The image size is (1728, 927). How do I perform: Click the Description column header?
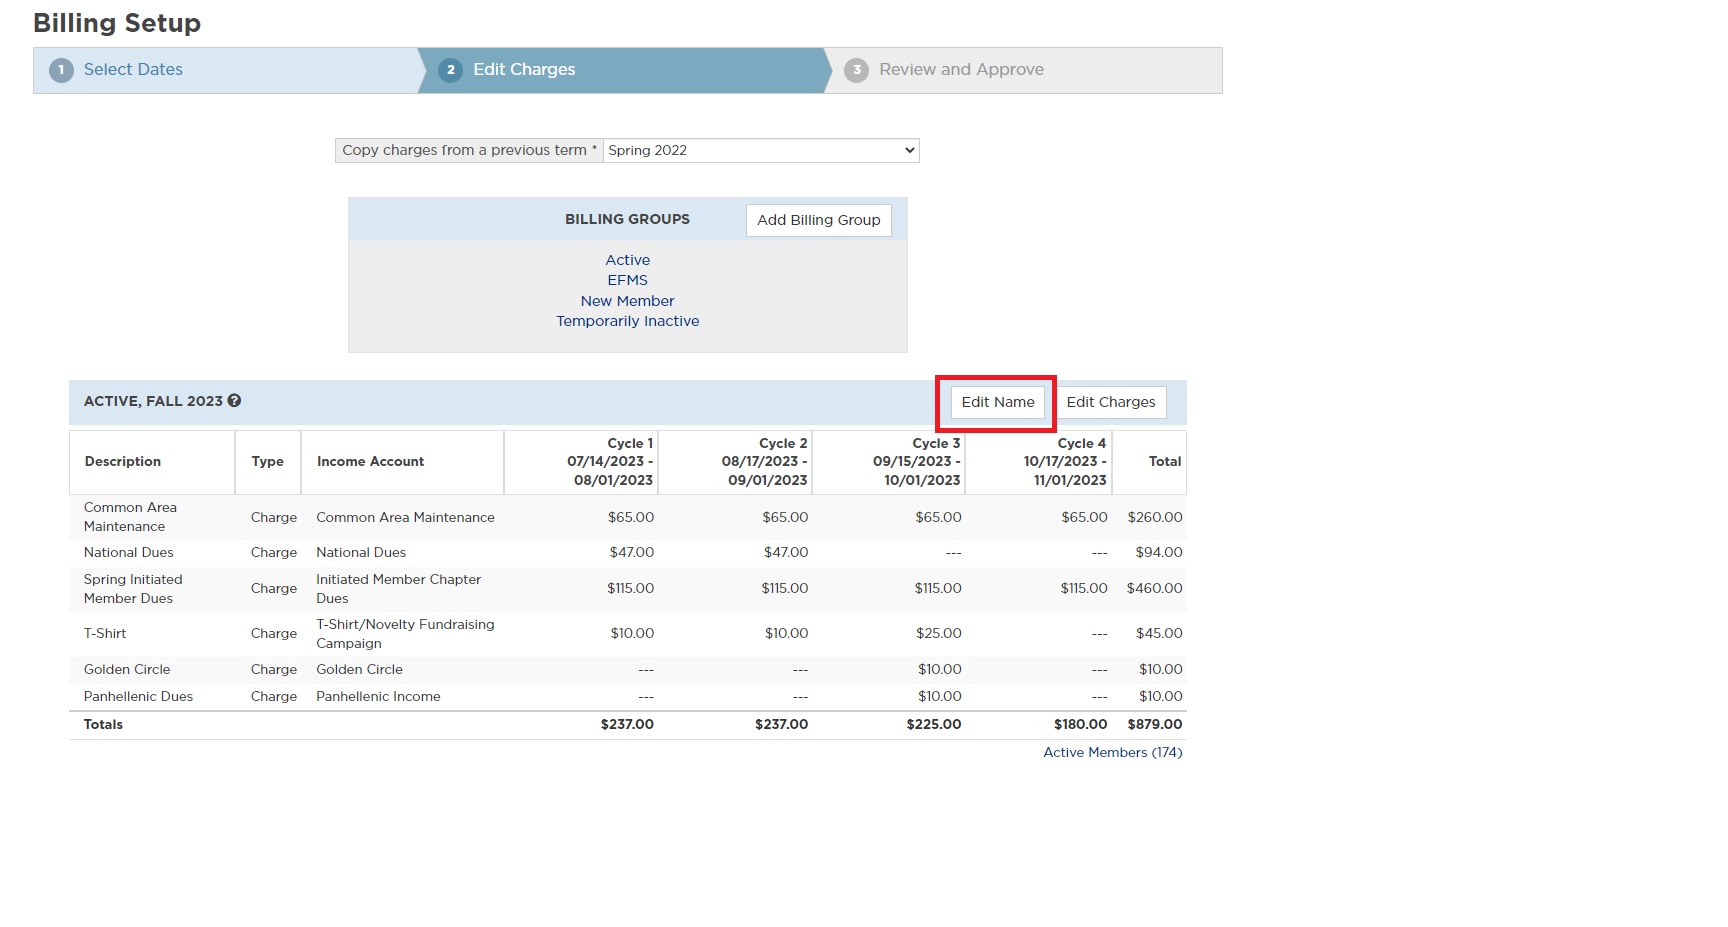point(123,461)
